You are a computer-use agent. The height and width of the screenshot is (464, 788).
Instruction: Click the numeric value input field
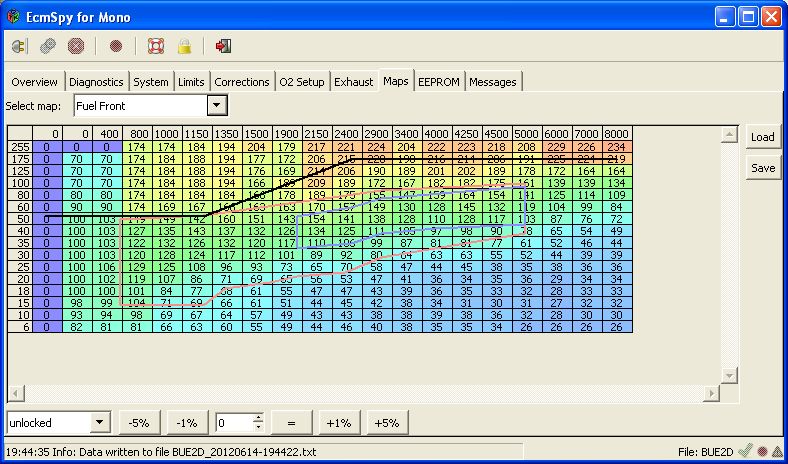pyautogui.click(x=234, y=422)
